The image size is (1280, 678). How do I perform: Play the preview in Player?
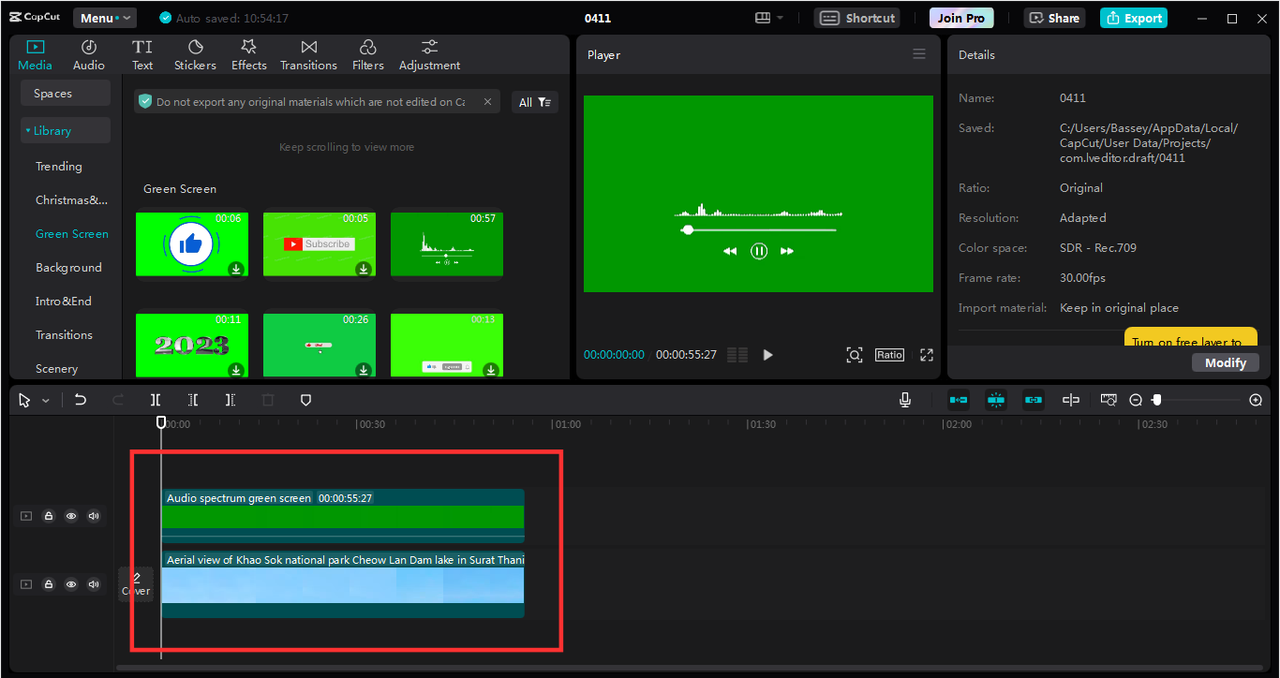[x=768, y=355]
